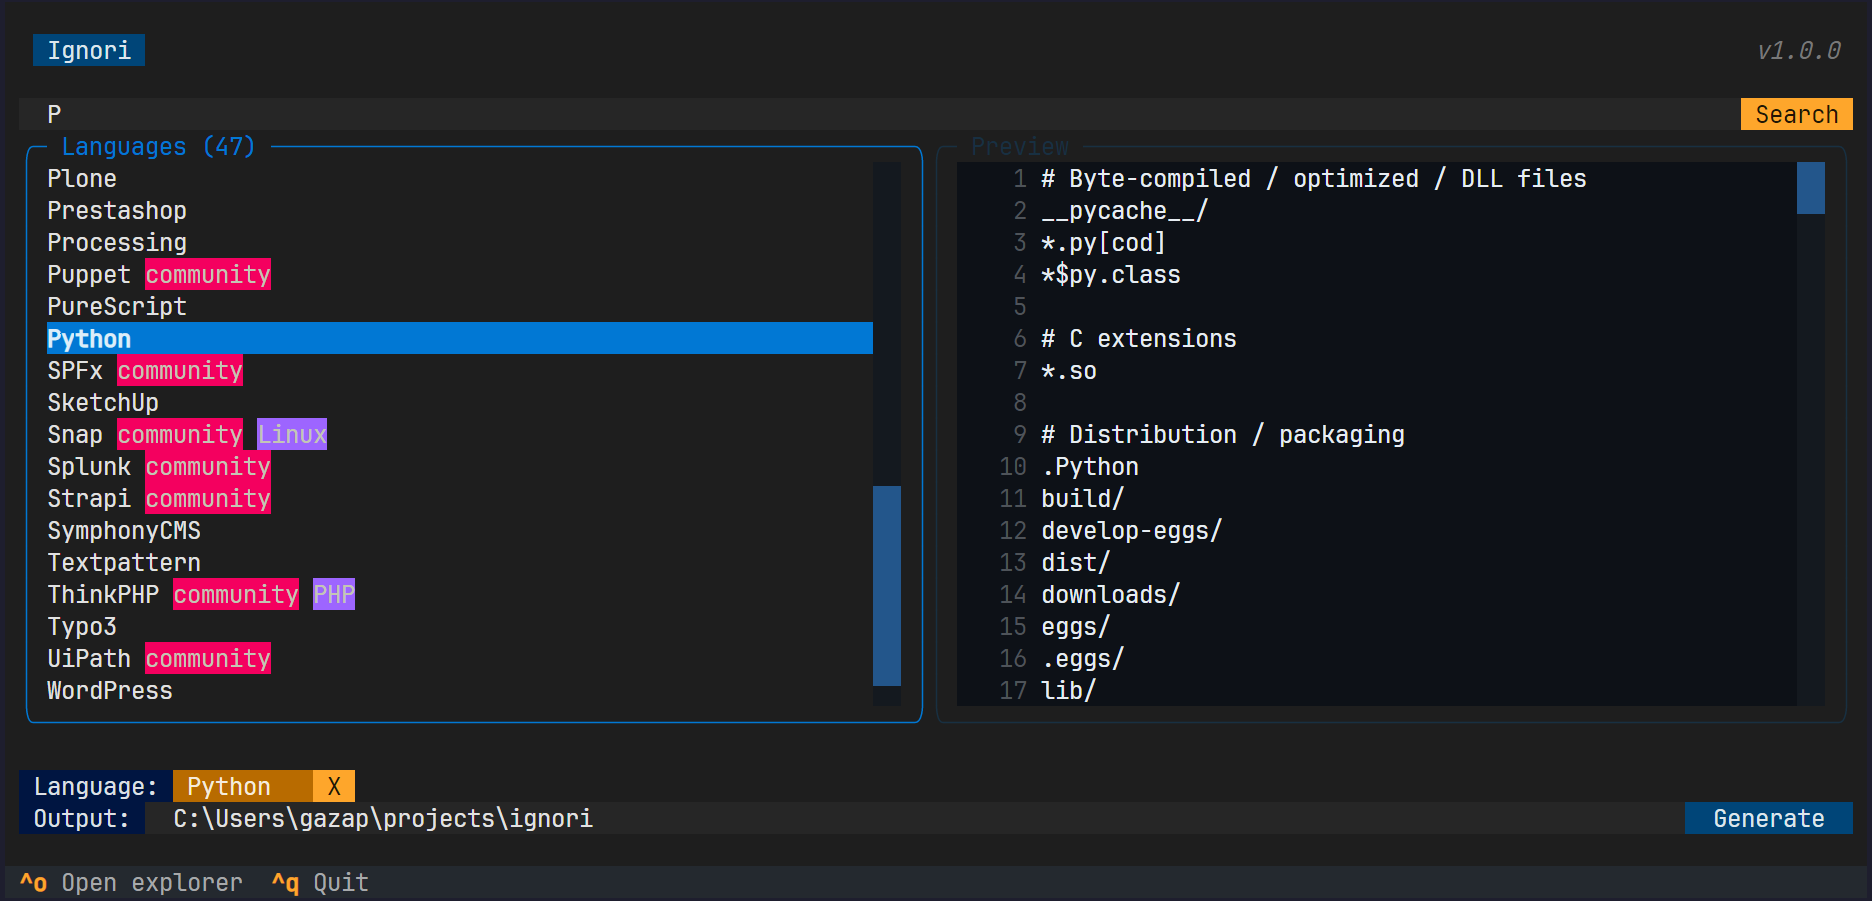This screenshot has width=1872, height=901.
Task: Pick the UiPath community entry
Action: (x=460, y=658)
